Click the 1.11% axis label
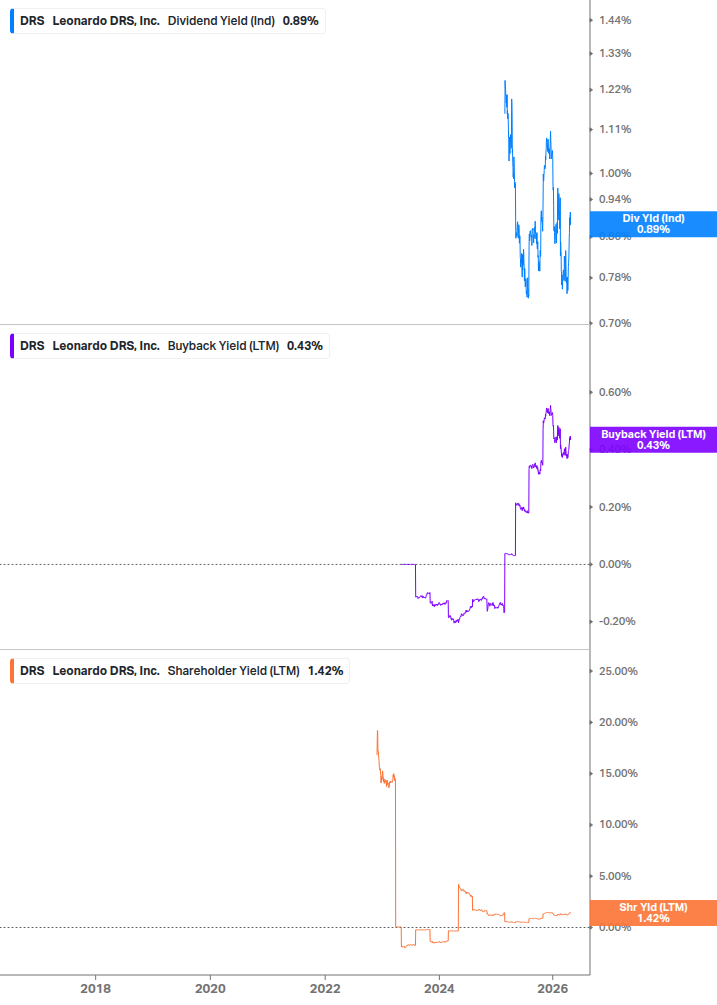The width and height of the screenshot is (717, 1005). (615, 129)
